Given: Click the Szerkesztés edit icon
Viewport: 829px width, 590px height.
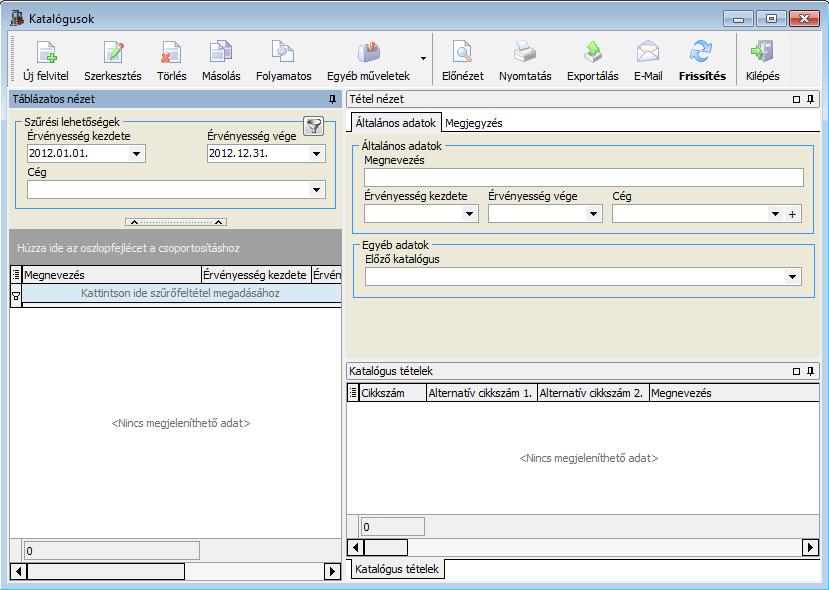Looking at the screenshot, I should [x=113, y=53].
